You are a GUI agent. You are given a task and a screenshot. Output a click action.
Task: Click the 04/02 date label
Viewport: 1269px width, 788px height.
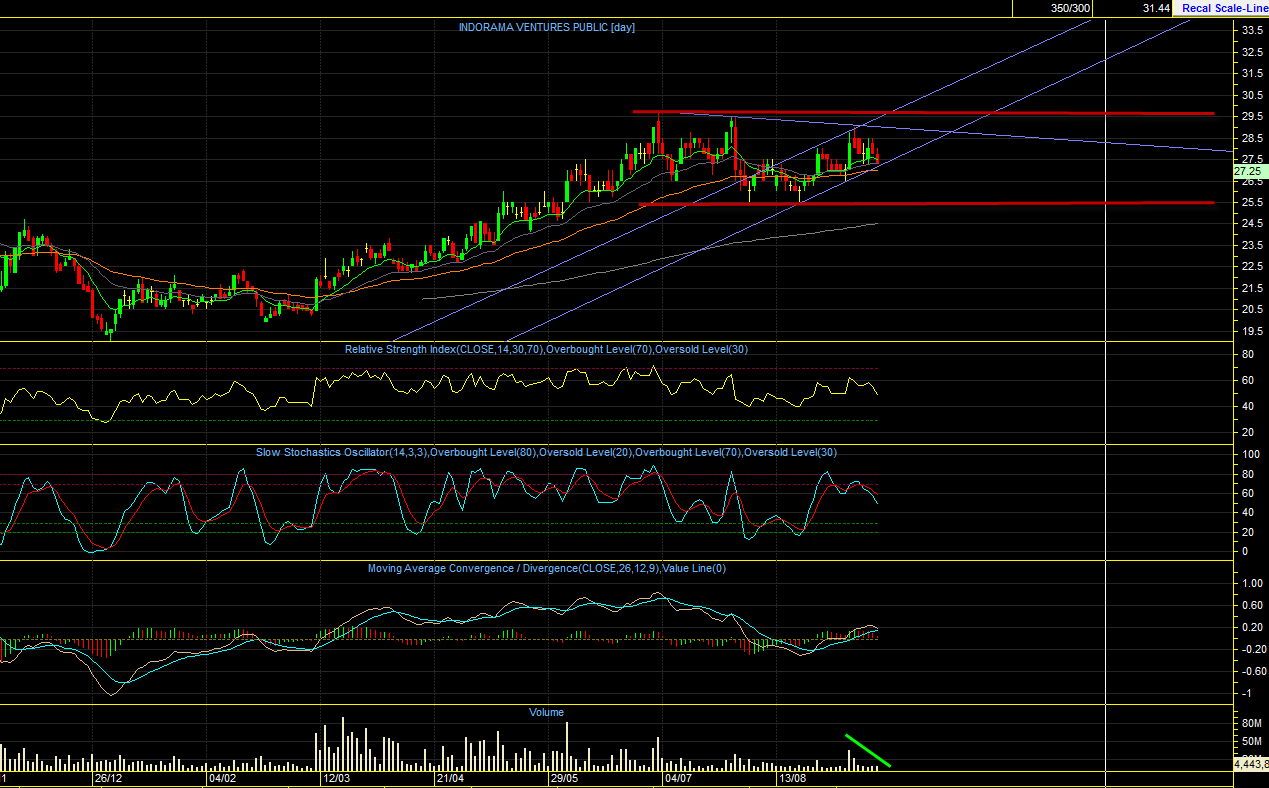tap(222, 778)
